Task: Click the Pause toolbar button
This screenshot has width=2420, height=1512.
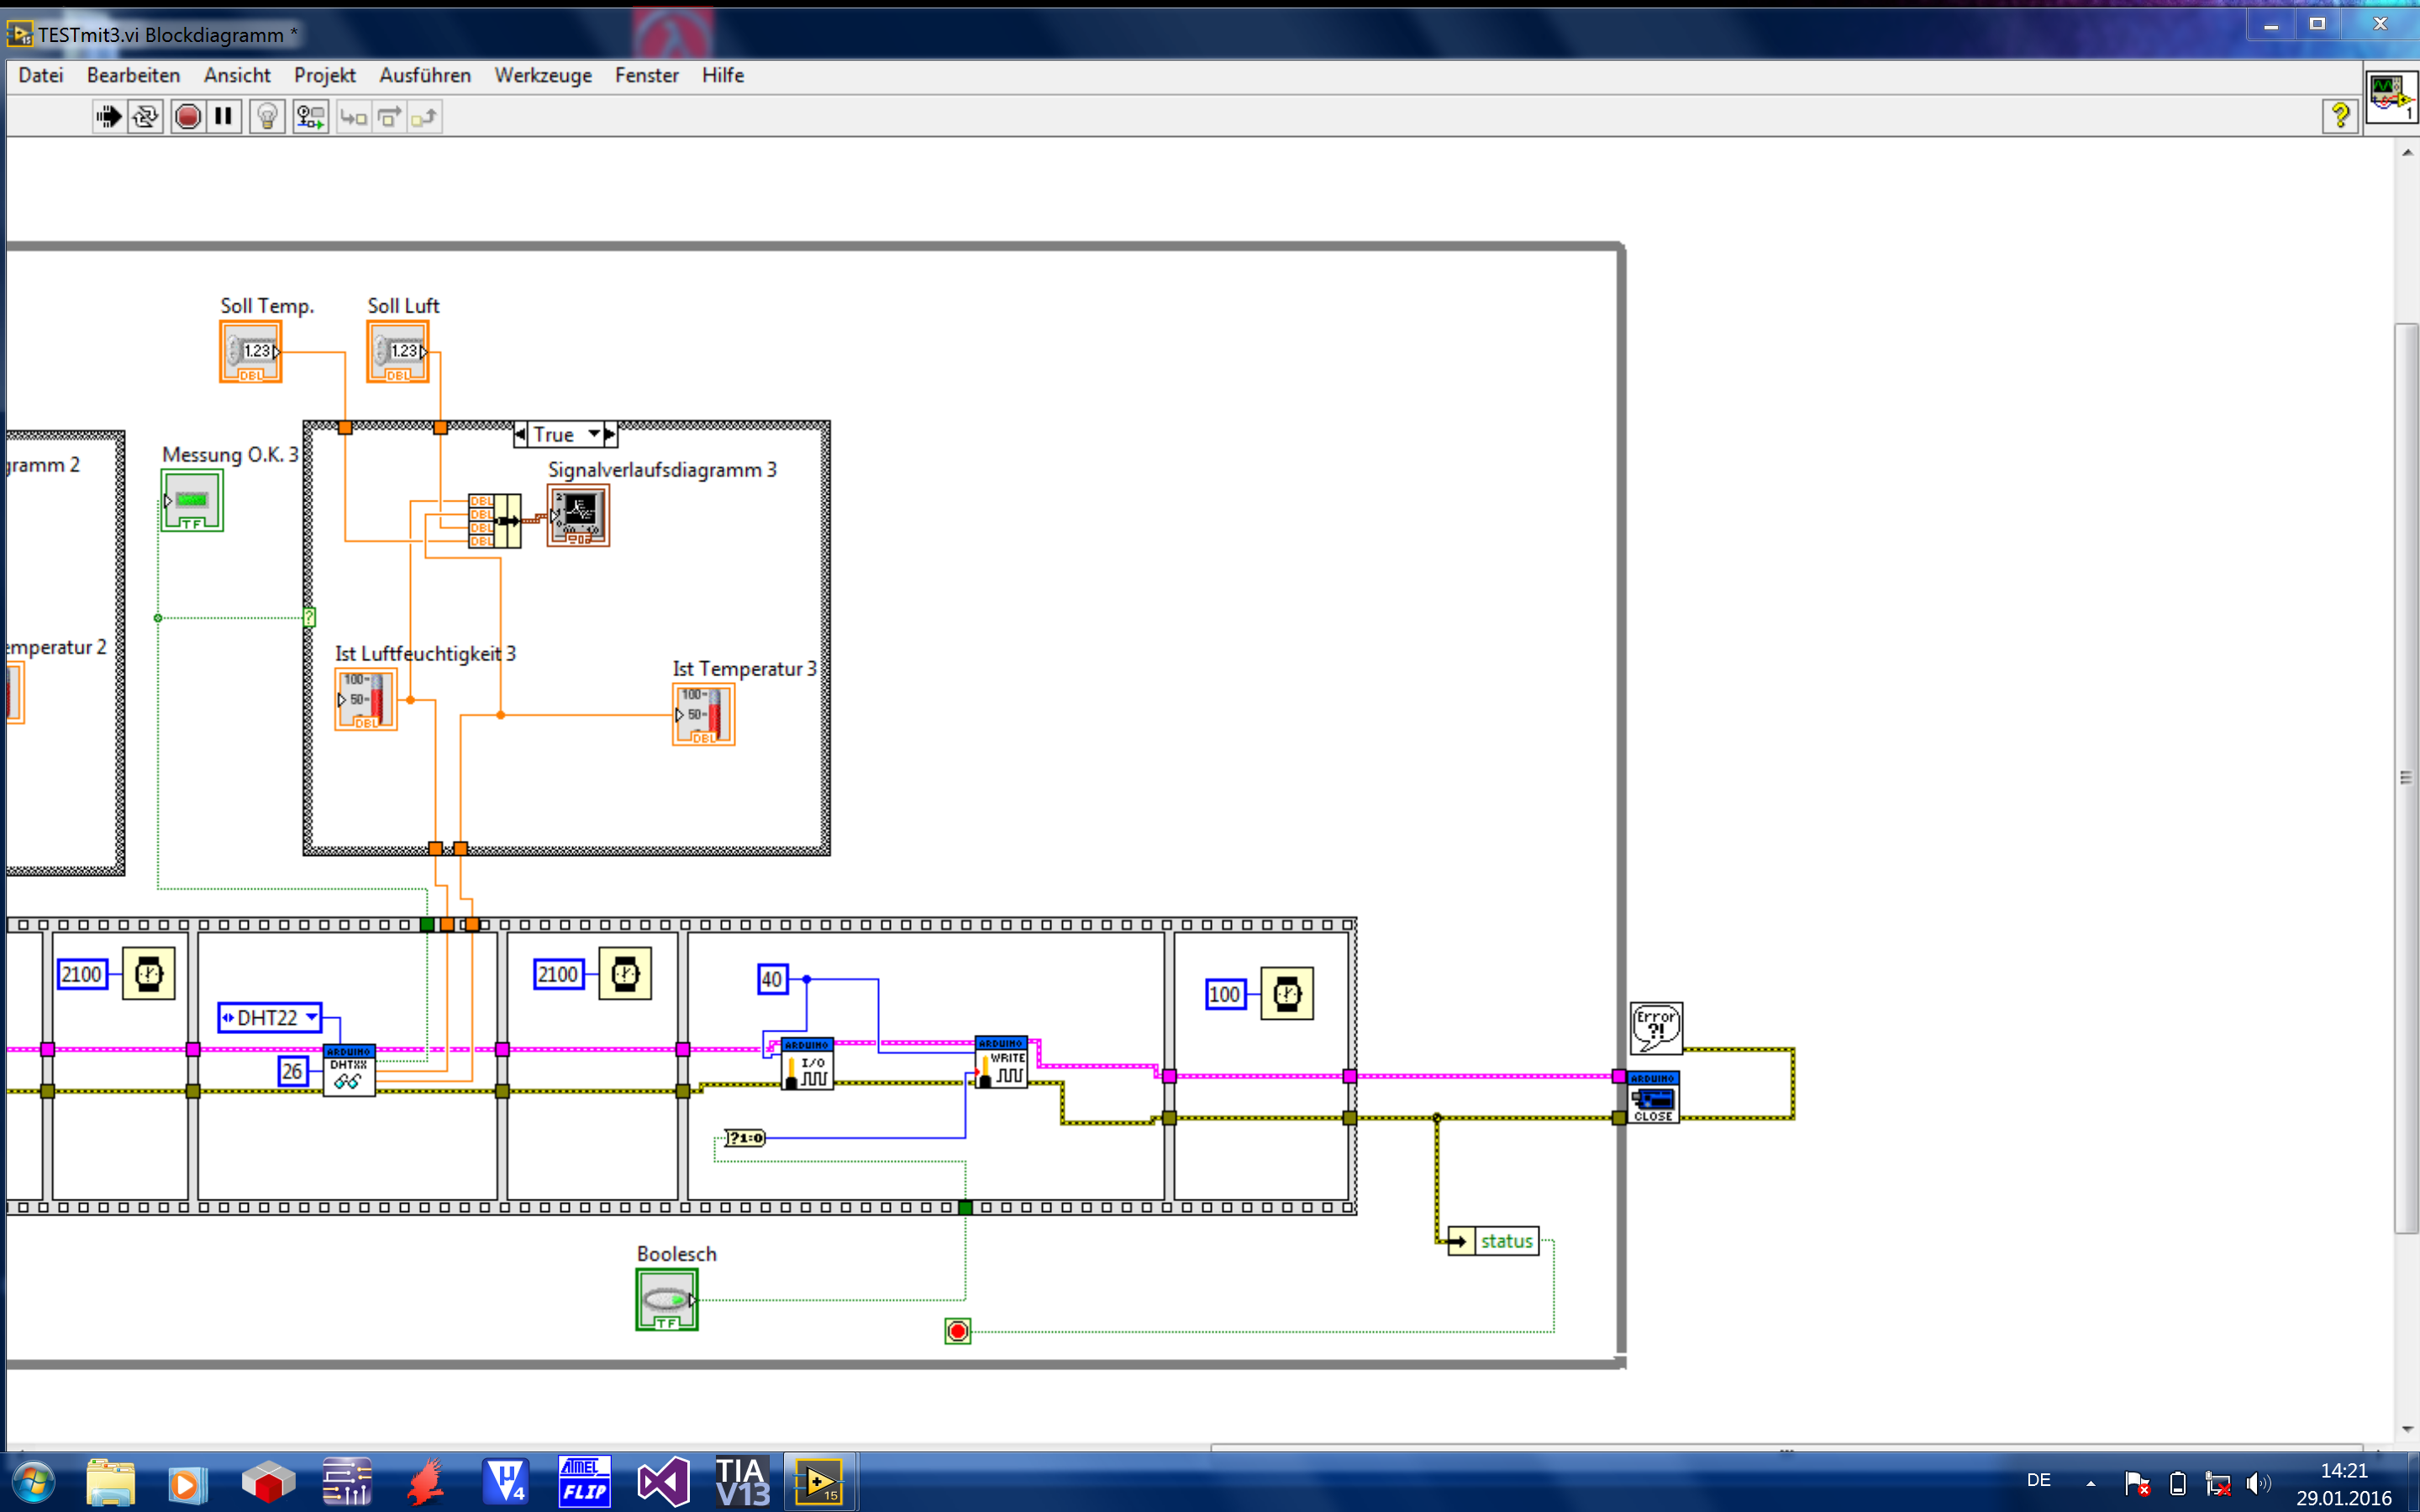Action: pyautogui.click(x=224, y=117)
